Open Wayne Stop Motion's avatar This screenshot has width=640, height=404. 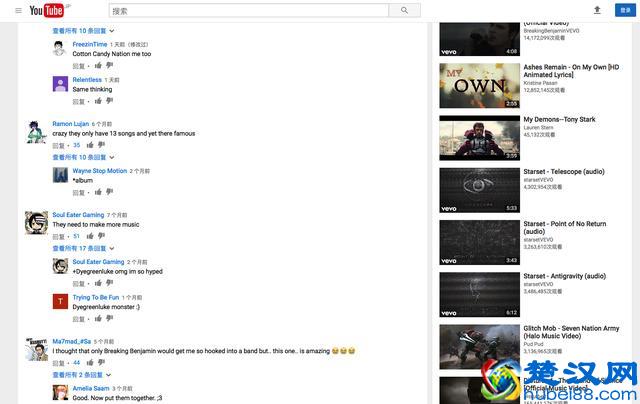point(60,175)
